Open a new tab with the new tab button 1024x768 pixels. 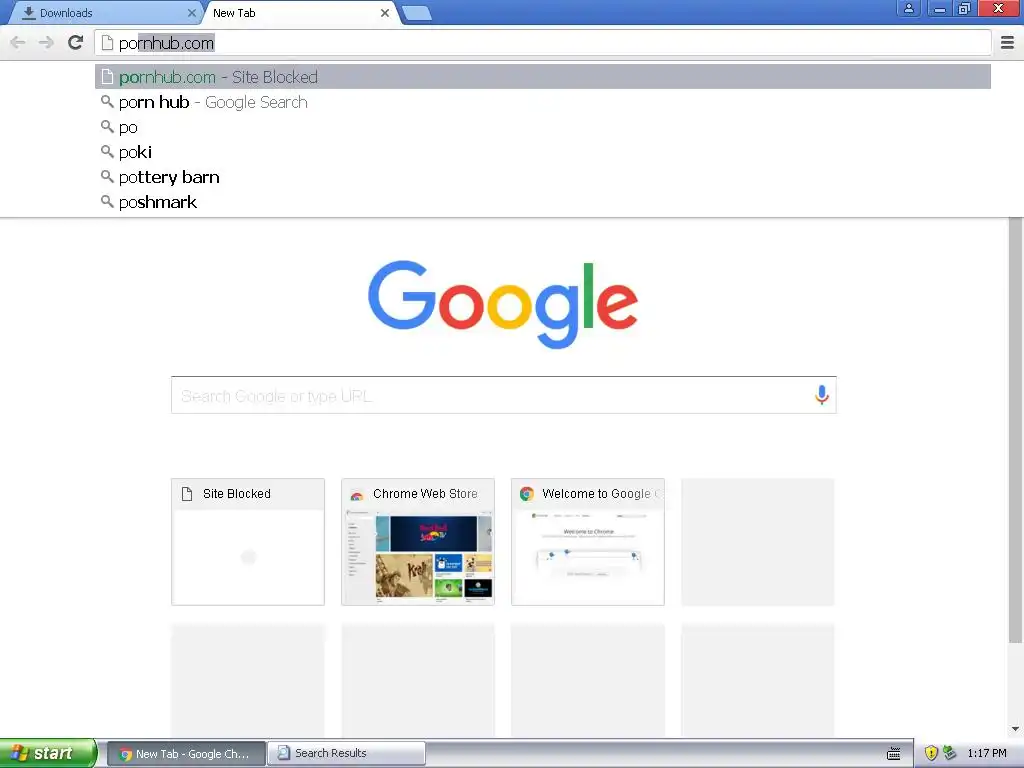point(417,13)
